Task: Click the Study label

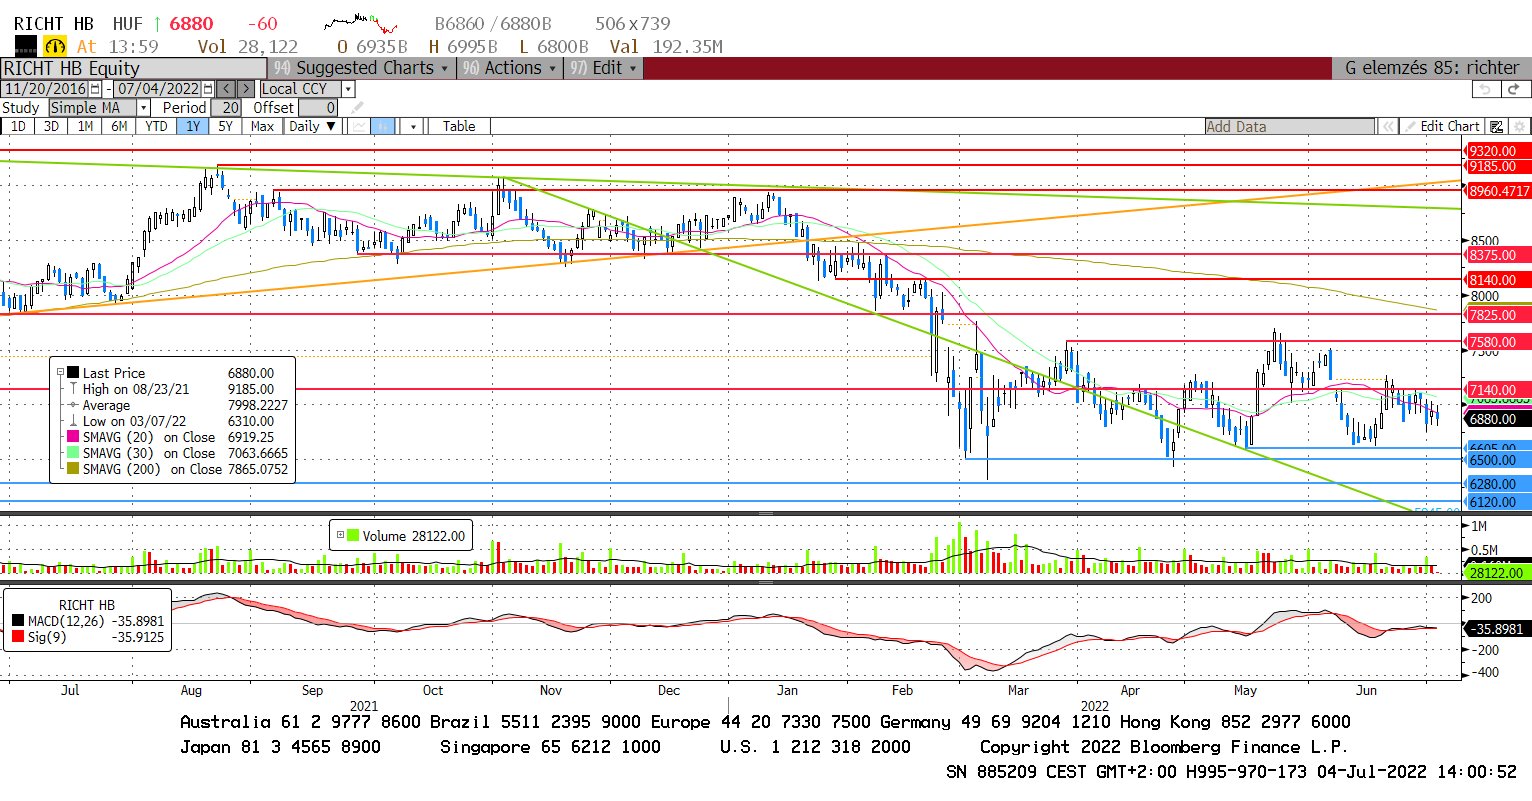Action: pyautogui.click(x=21, y=108)
